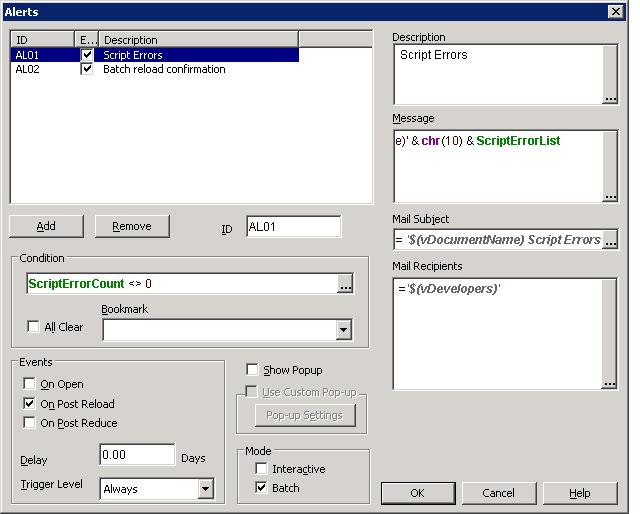Click the Delay field showing 0.00

137,454
